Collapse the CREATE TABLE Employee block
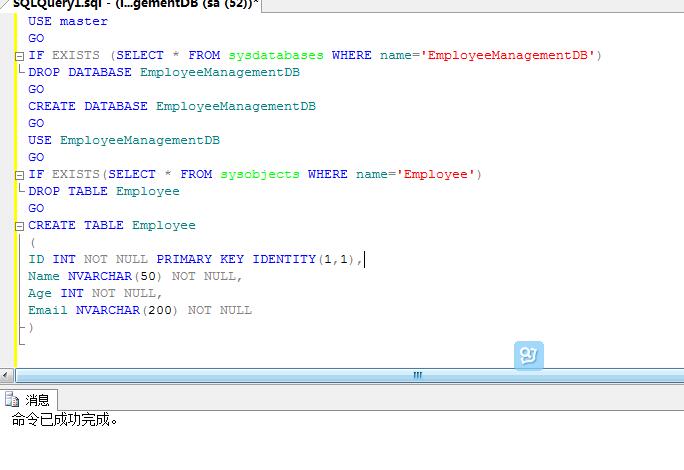This screenshot has height=470, width=684. coord(19,226)
